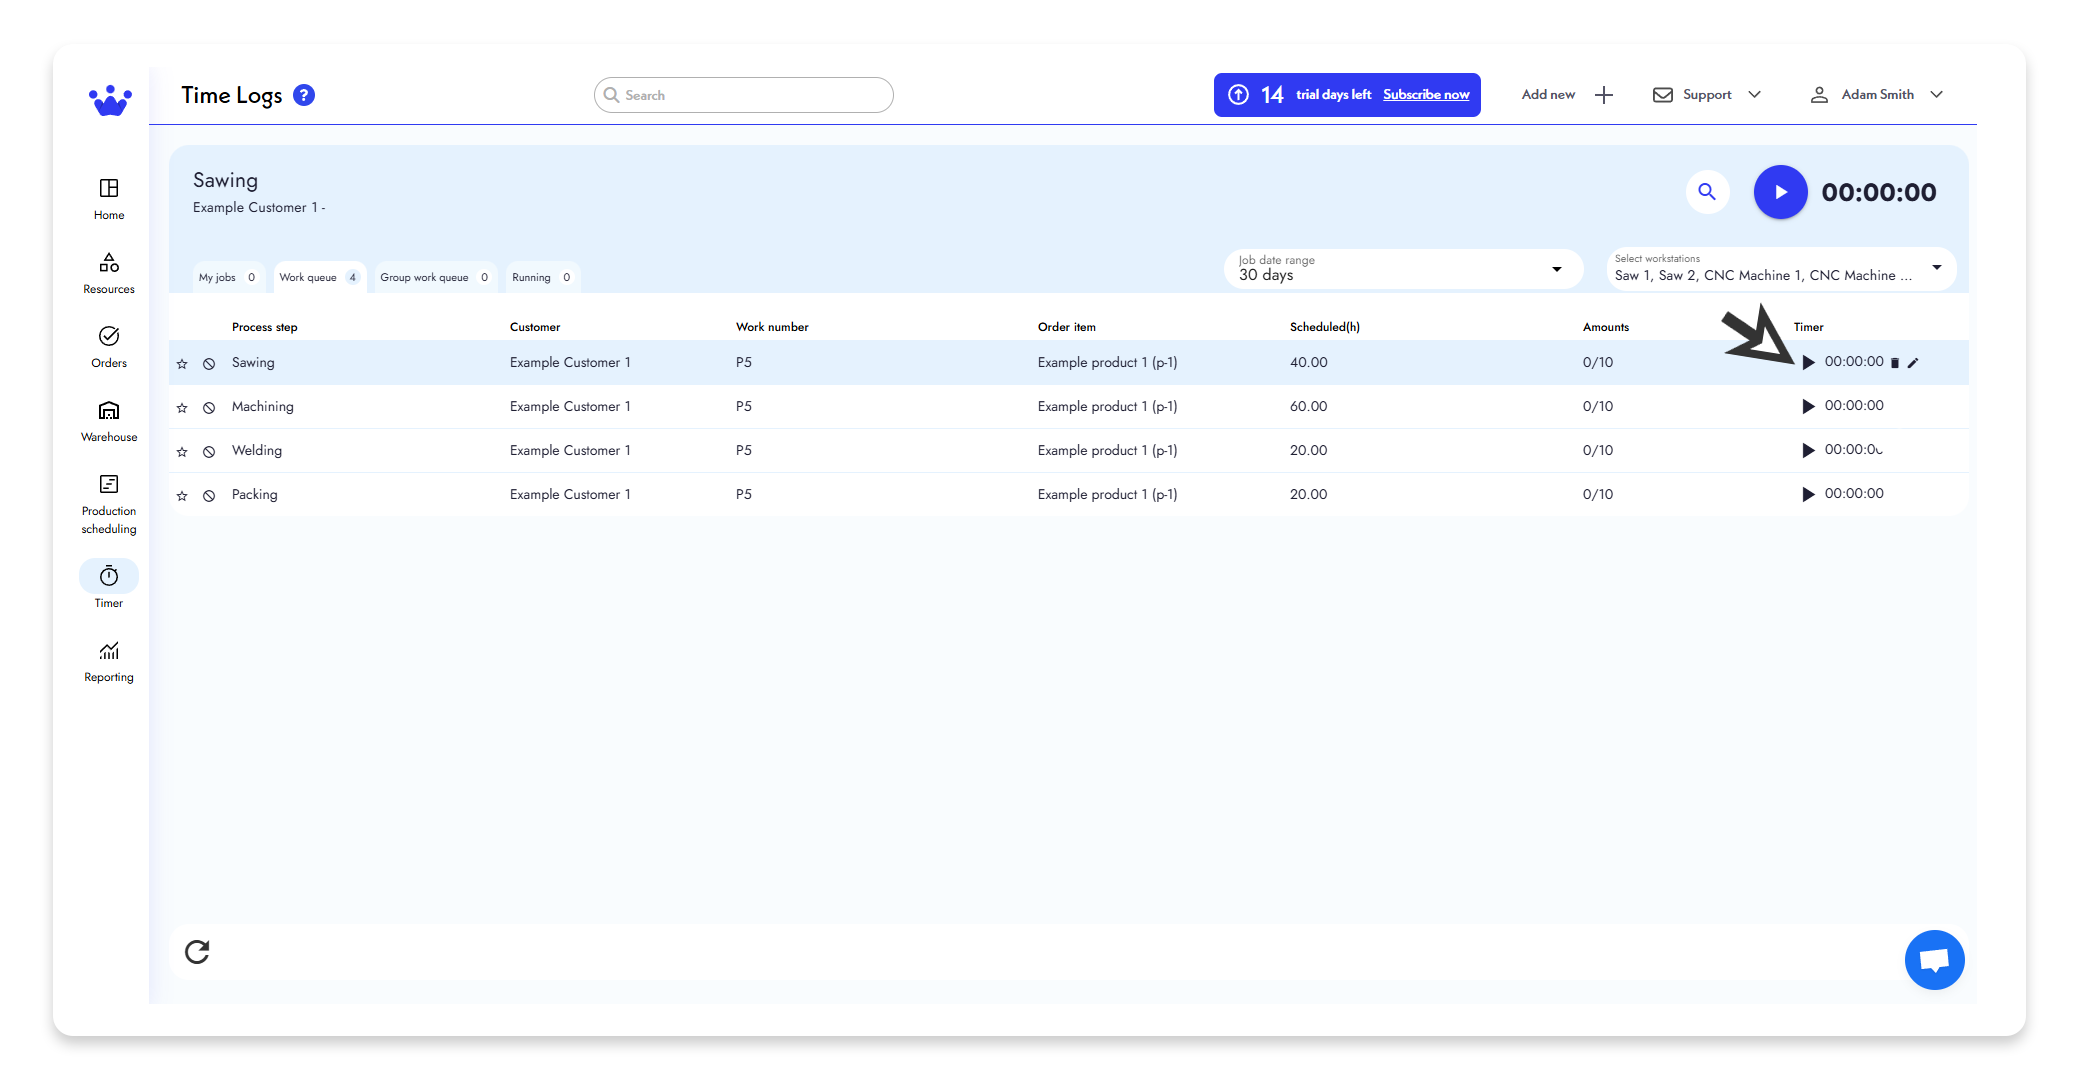
Task: Select the Resources sidebar icon
Action: pyautogui.click(x=108, y=271)
